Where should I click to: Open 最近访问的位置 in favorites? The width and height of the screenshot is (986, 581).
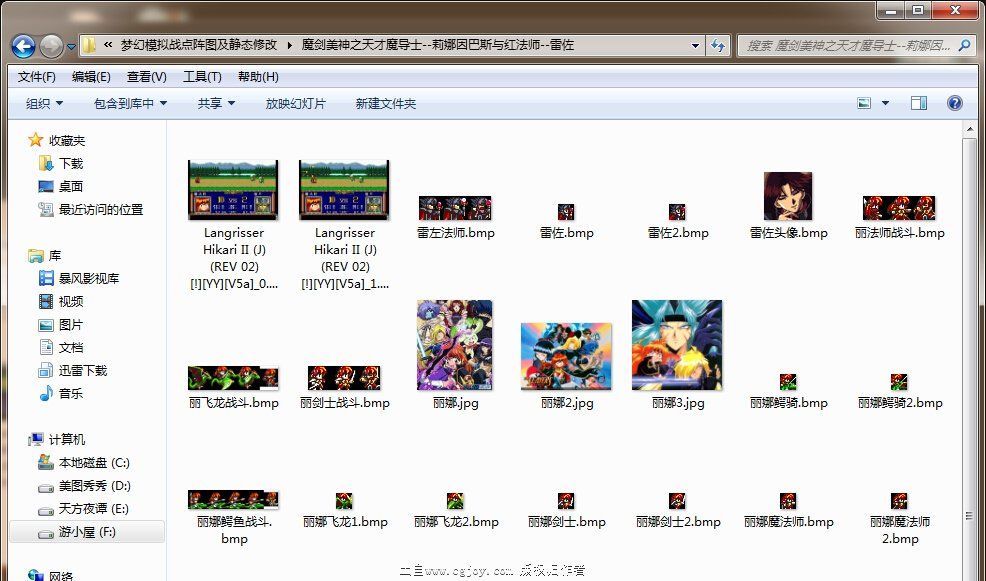[x=91, y=209]
